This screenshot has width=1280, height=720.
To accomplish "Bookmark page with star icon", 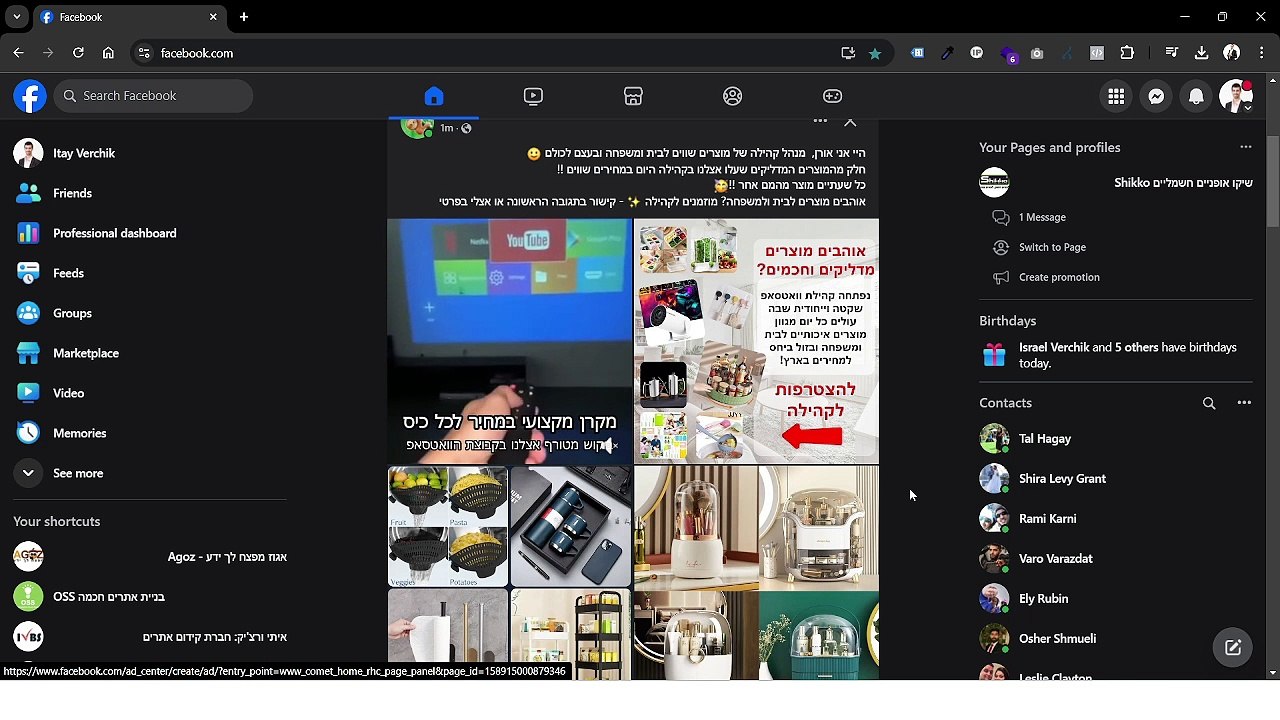I will (x=875, y=53).
